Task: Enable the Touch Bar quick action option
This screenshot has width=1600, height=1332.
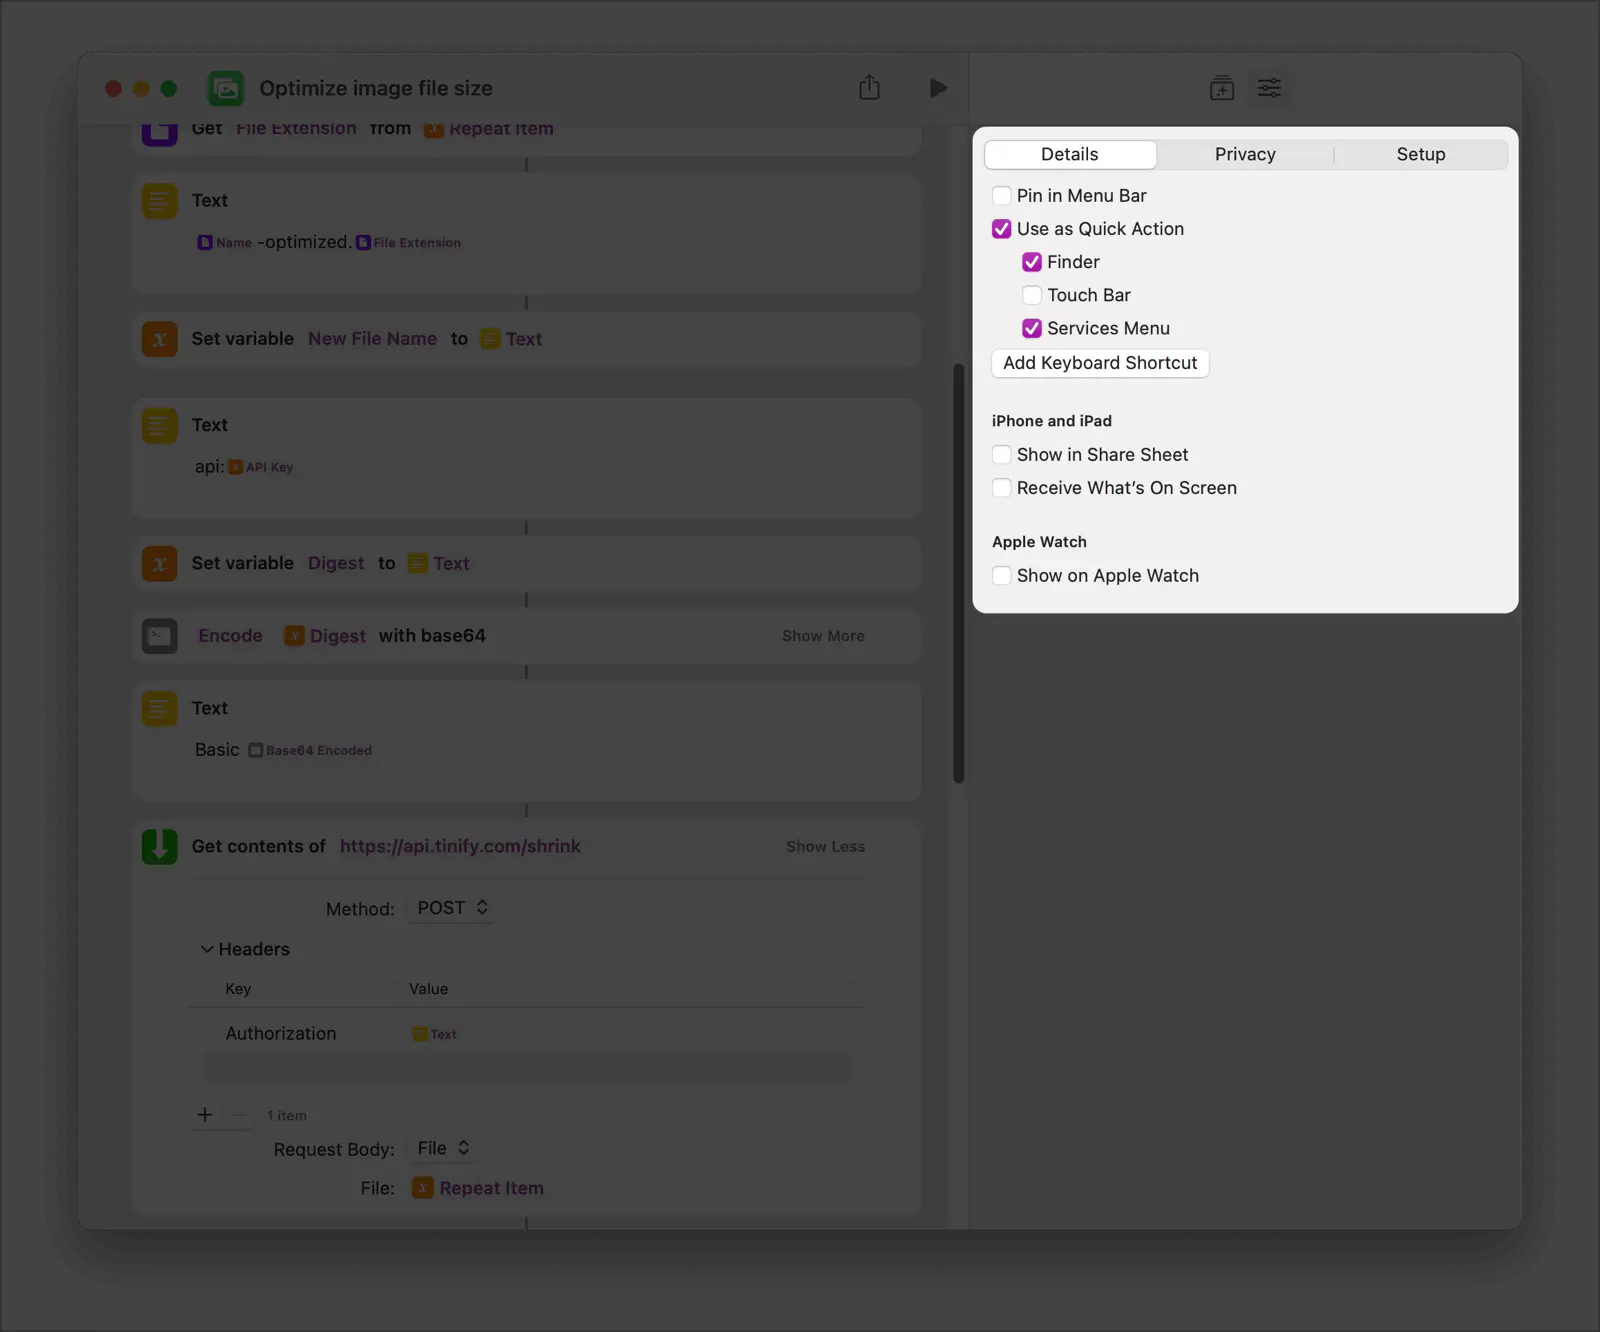Action: coord(1032,295)
